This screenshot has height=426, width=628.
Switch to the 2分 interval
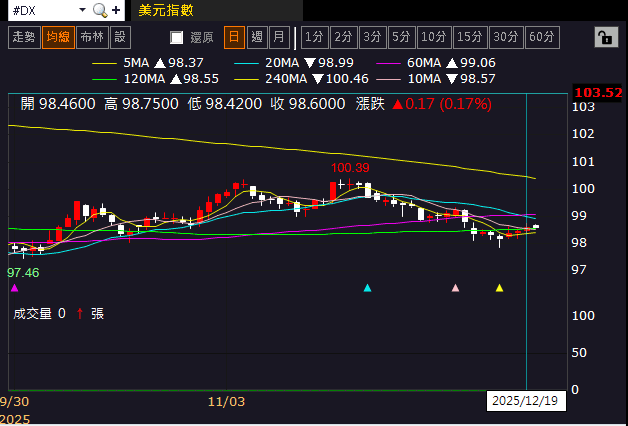point(344,37)
